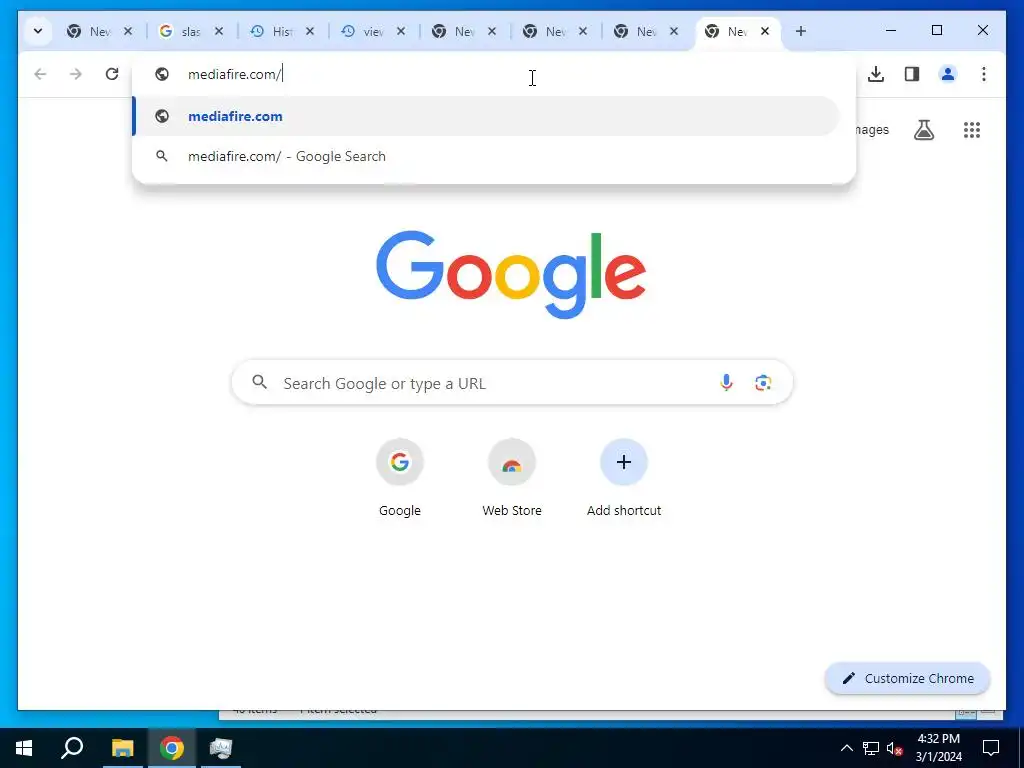Click the Customize Chrome button
1024x768 pixels.
coord(908,678)
